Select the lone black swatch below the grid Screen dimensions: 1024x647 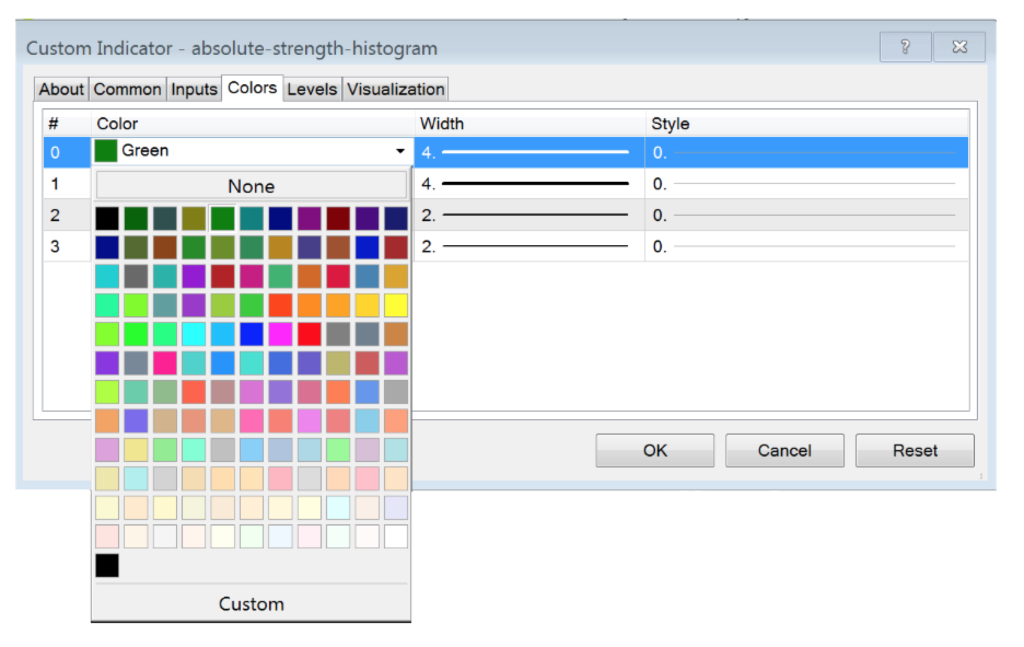click(x=107, y=566)
